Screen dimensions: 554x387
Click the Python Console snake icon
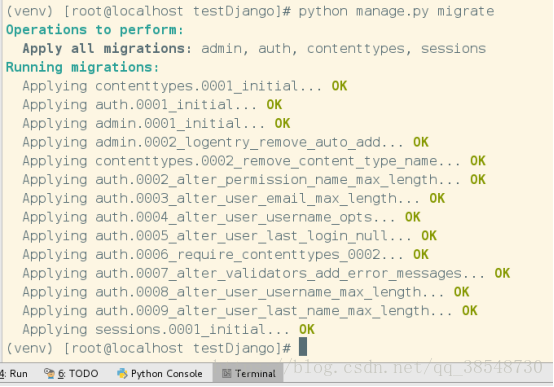click(122, 373)
